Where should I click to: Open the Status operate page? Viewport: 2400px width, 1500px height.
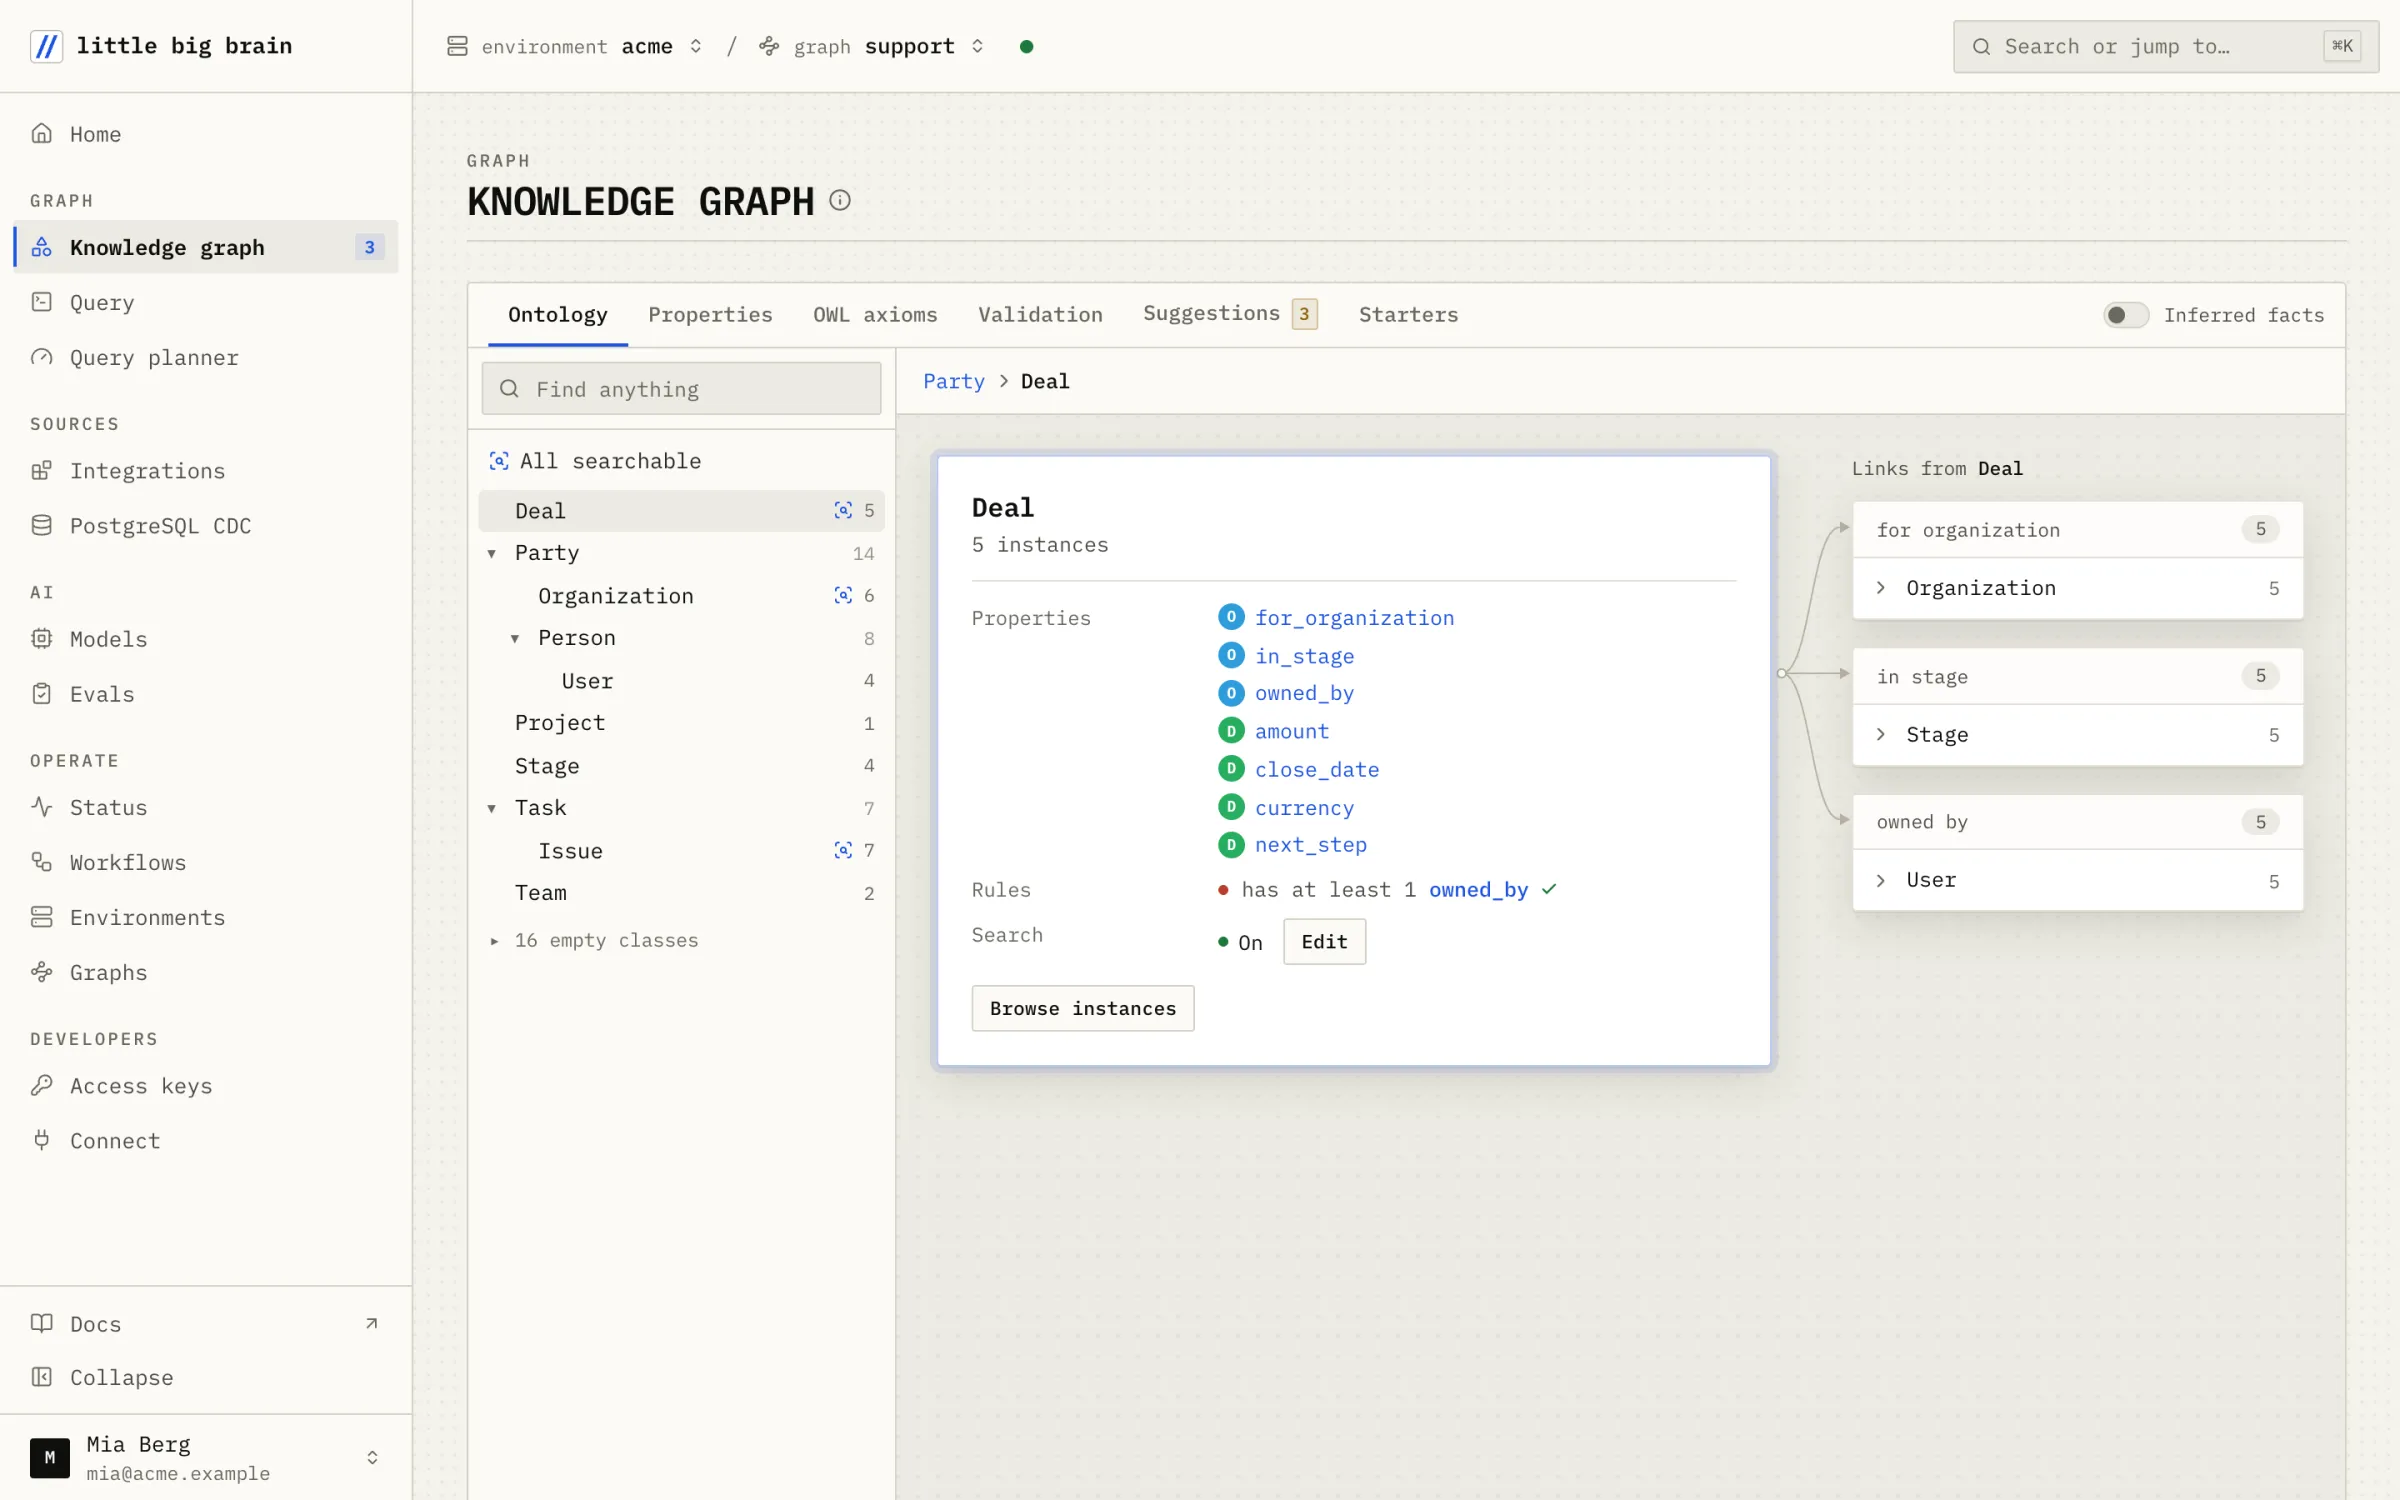(x=205, y=807)
